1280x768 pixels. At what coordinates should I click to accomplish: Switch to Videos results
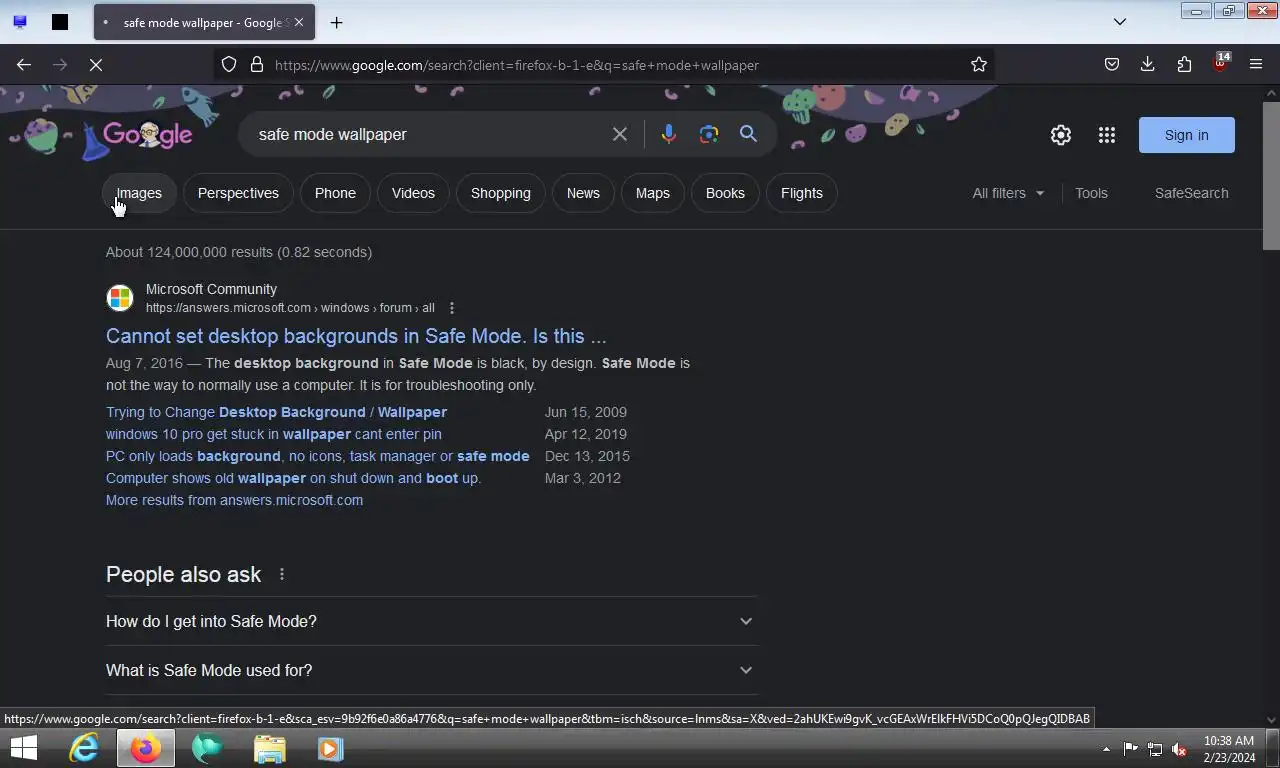tap(413, 193)
